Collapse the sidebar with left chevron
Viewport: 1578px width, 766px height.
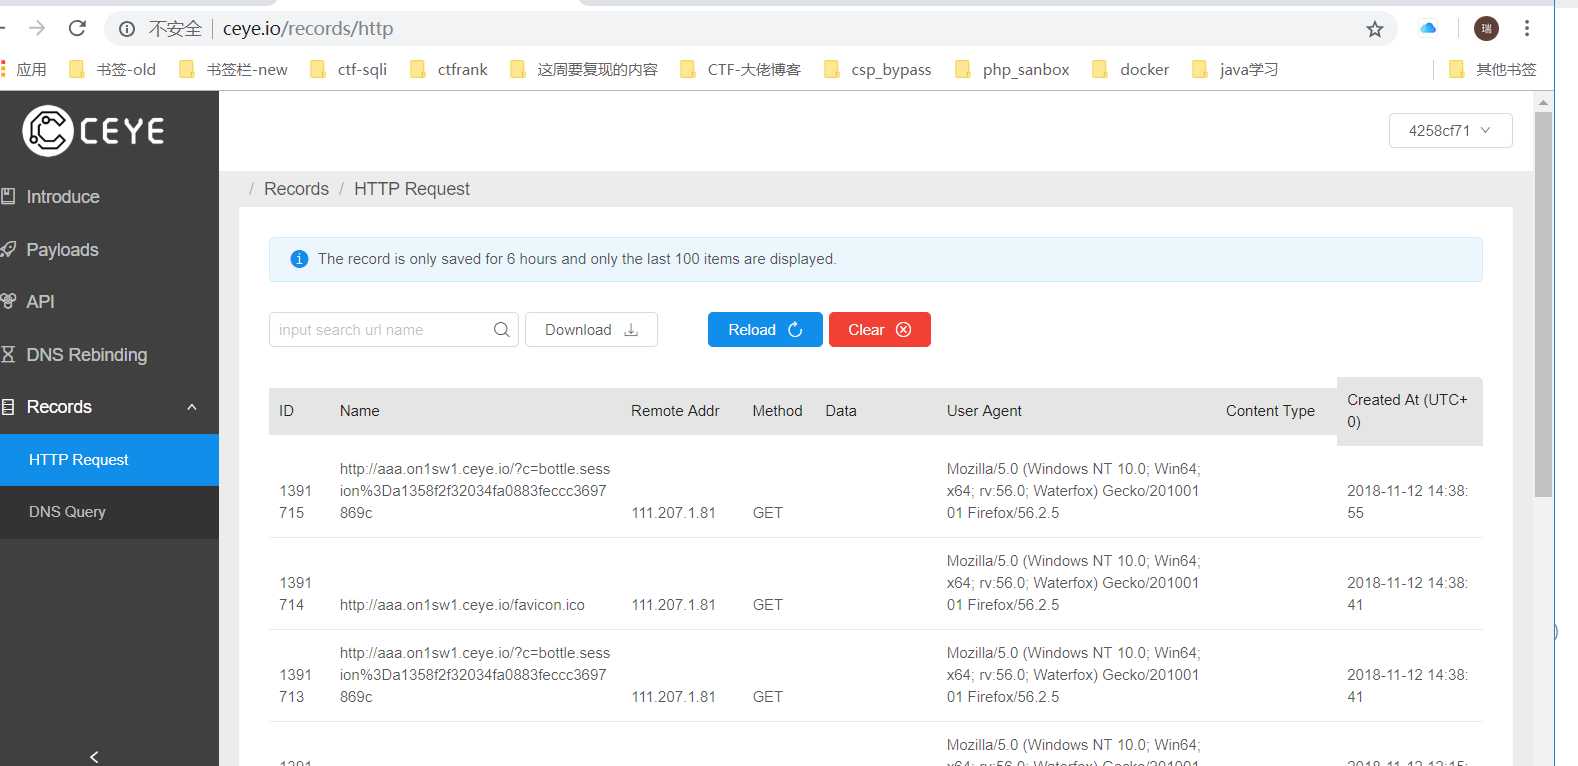(x=94, y=756)
